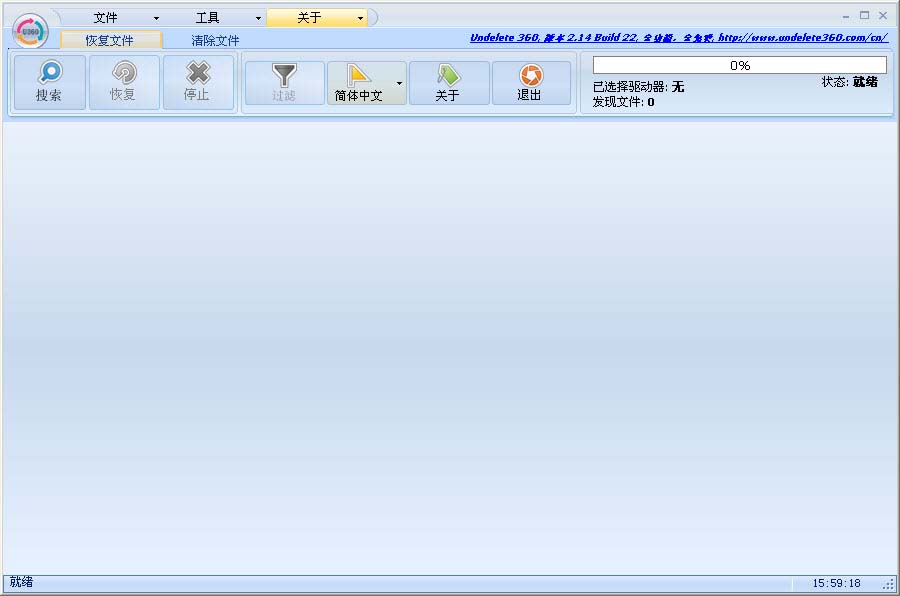Expand the highlighted 关于 menu dropdown arrow
The width and height of the screenshot is (900, 596).
(x=360, y=18)
